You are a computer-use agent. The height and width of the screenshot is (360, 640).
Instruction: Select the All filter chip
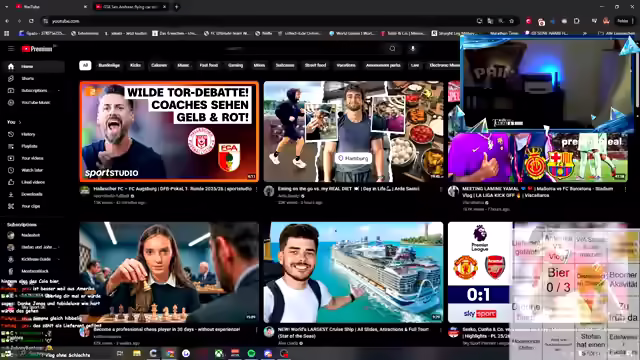(85, 65)
